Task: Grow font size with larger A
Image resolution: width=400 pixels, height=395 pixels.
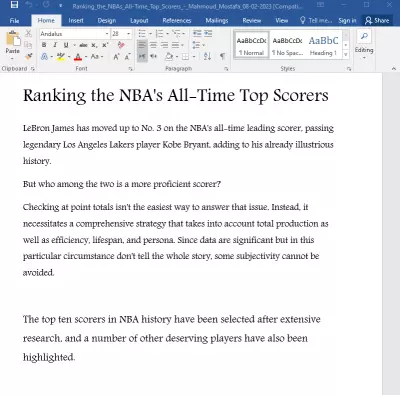Action: point(116,57)
